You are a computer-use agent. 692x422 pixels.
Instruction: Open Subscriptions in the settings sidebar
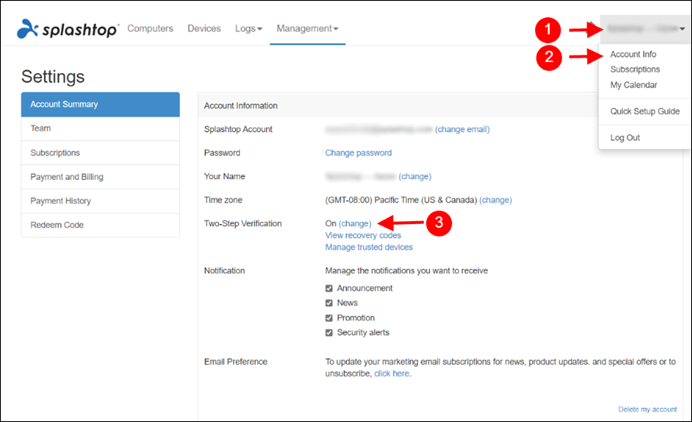(100, 153)
